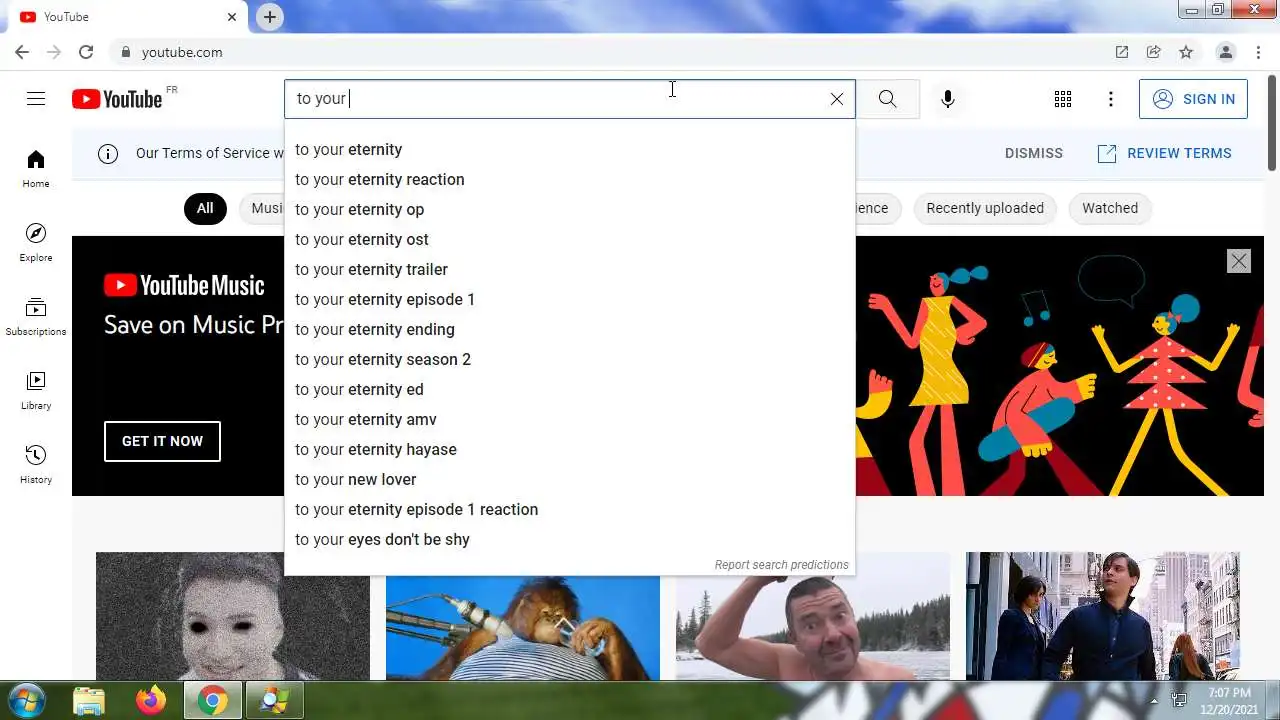Screen dimensions: 1280x720
Task: Close the YouTube browser tab
Action: [232, 17]
